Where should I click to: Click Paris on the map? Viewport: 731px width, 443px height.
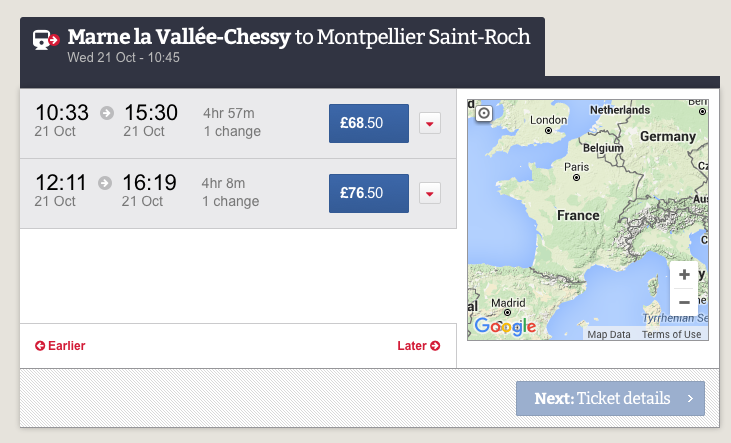coord(576,174)
